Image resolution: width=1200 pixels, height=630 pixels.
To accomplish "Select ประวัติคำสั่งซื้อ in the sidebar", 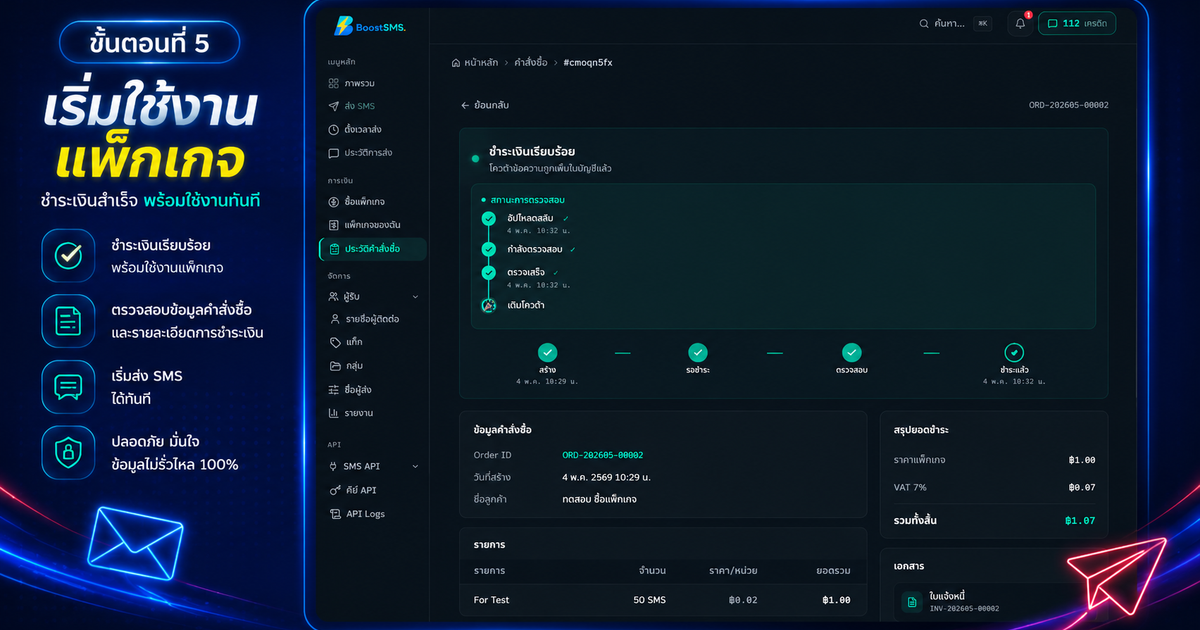I will coord(373,249).
